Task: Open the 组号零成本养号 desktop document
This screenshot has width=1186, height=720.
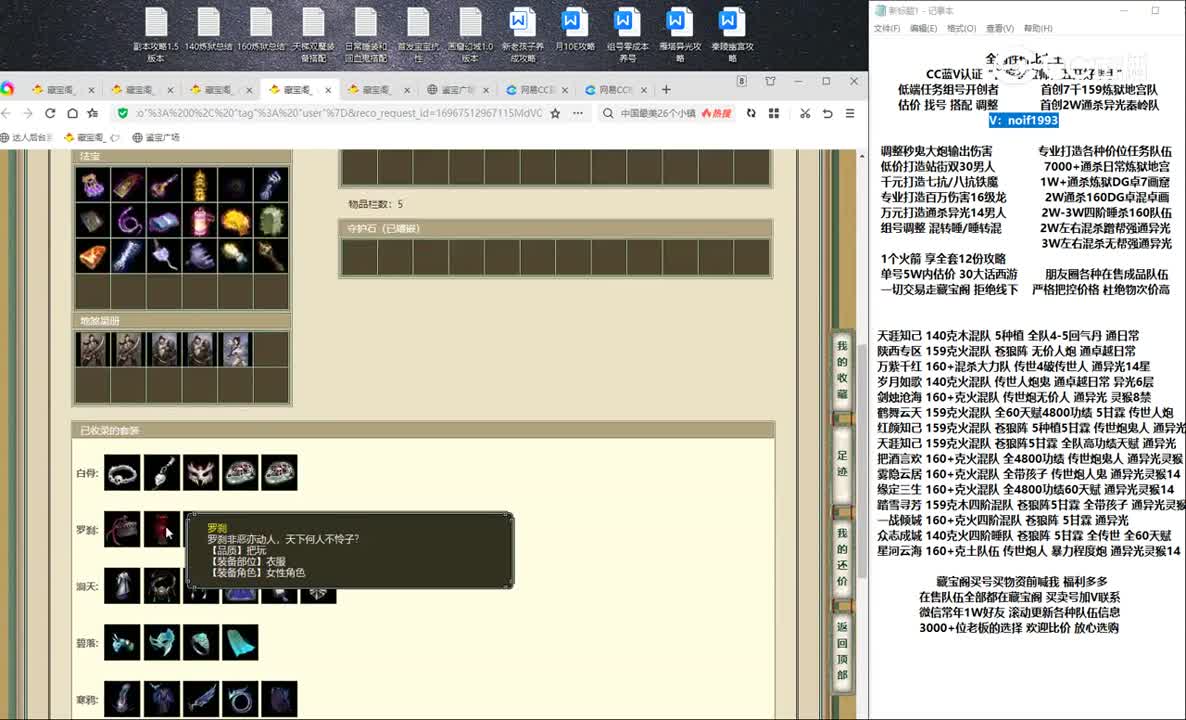Action: 627,34
